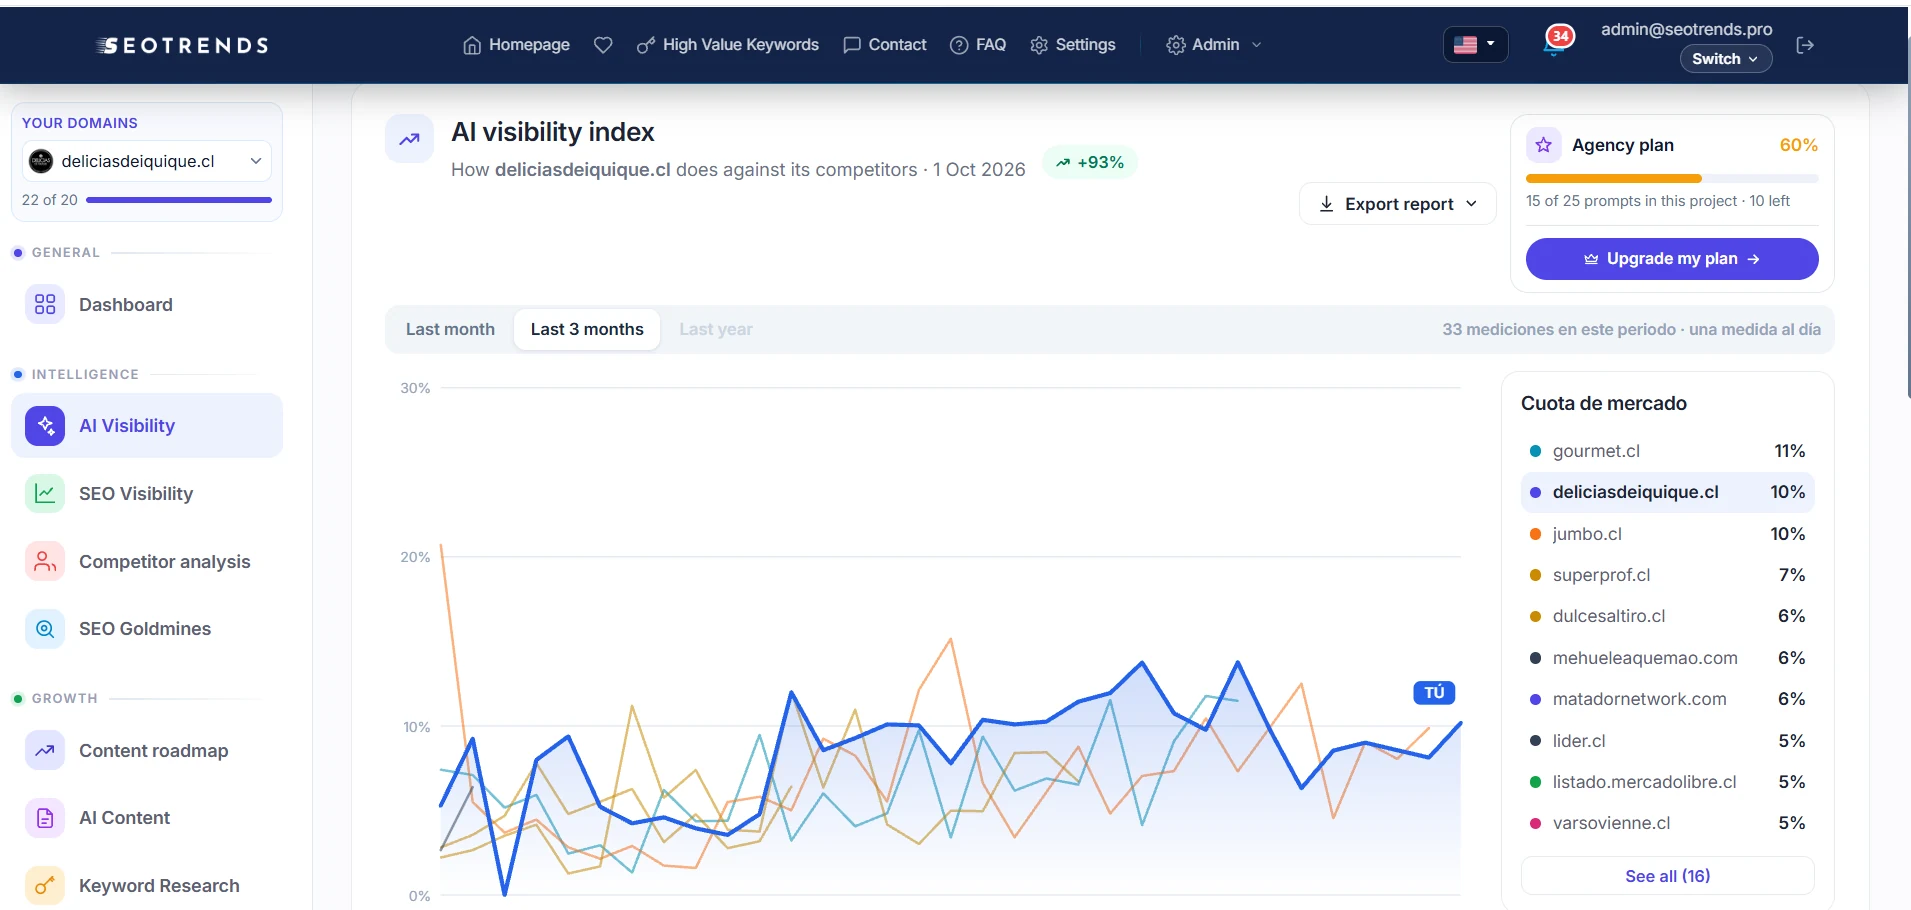This screenshot has height=910, width=1911.
Task: Select the Last 3 months period
Action: 587,329
